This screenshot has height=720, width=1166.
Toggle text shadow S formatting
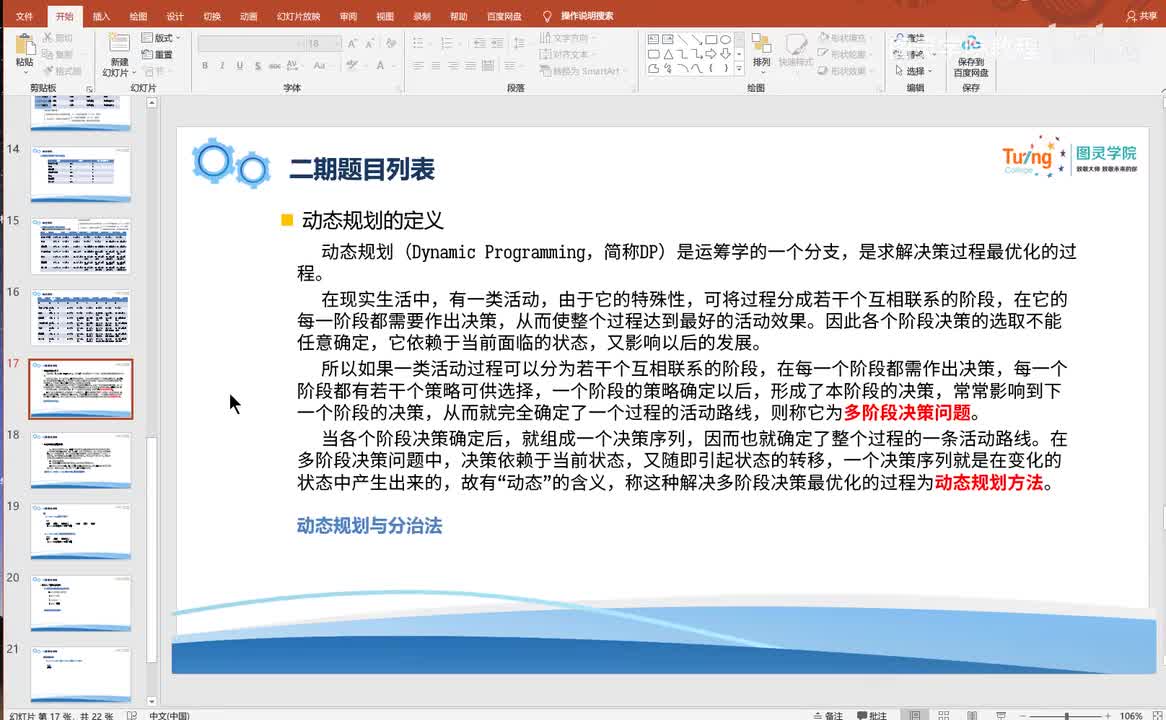[257, 65]
